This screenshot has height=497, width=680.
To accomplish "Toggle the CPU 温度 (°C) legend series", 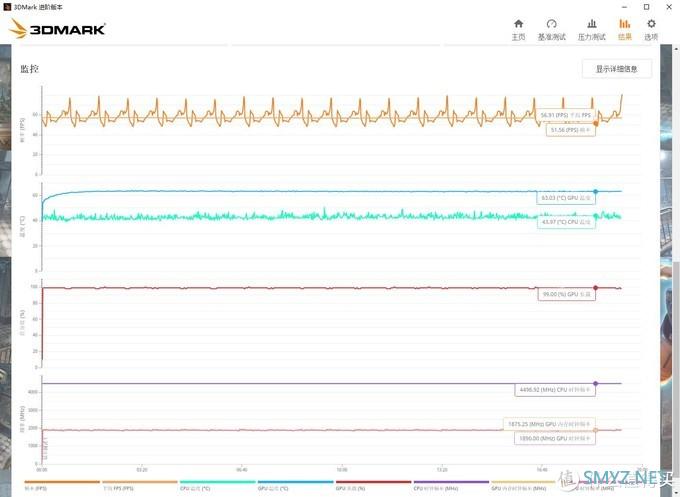I will [218, 485].
